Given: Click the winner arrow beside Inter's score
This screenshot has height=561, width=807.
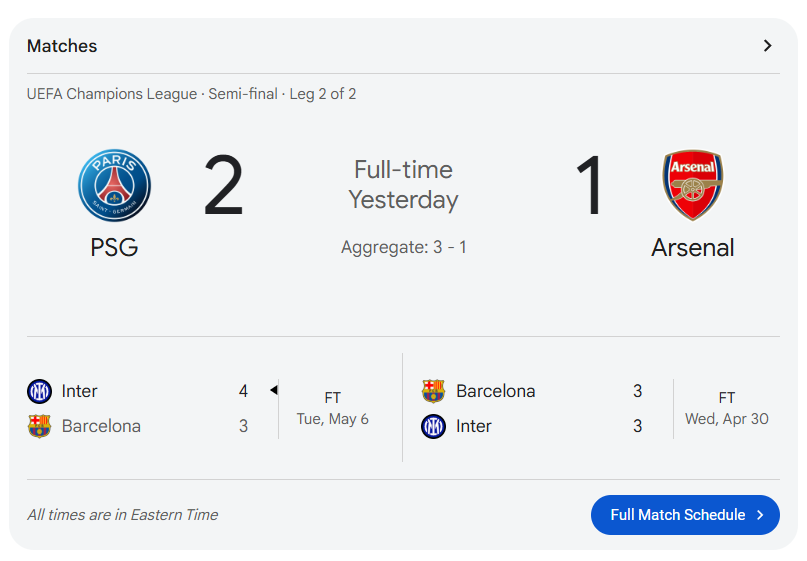Looking at the screenshot, I should [274, 390].
